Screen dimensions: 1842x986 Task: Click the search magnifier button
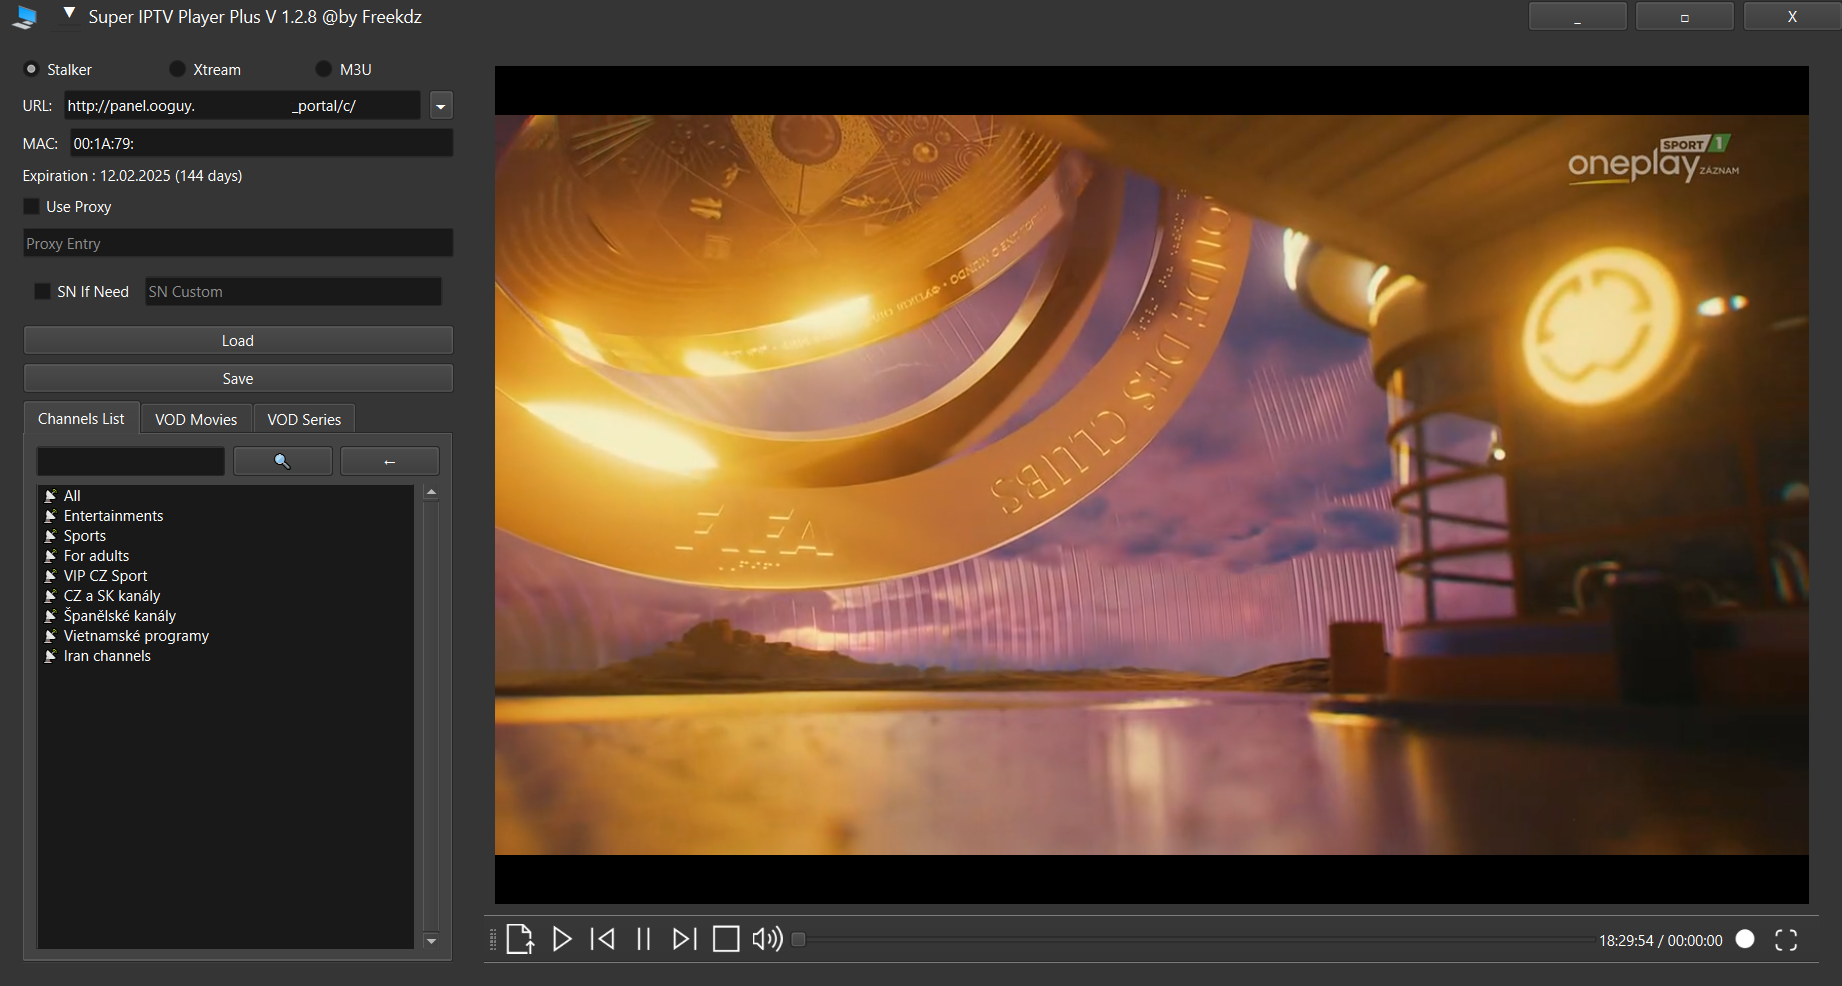tap(283, 461)
